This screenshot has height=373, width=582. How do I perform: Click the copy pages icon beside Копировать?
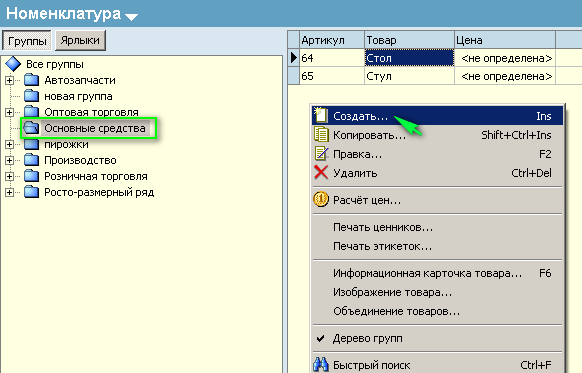[x=321, y=134]
